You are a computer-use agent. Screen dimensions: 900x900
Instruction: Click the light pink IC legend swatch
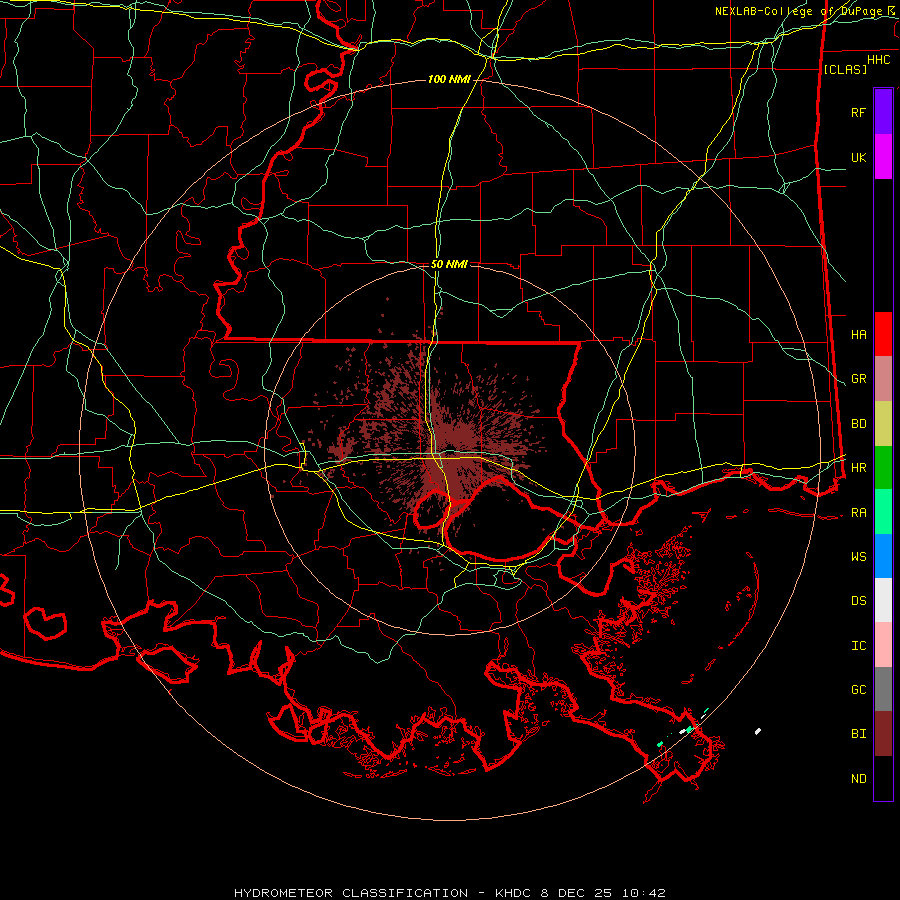click(883, 645)
